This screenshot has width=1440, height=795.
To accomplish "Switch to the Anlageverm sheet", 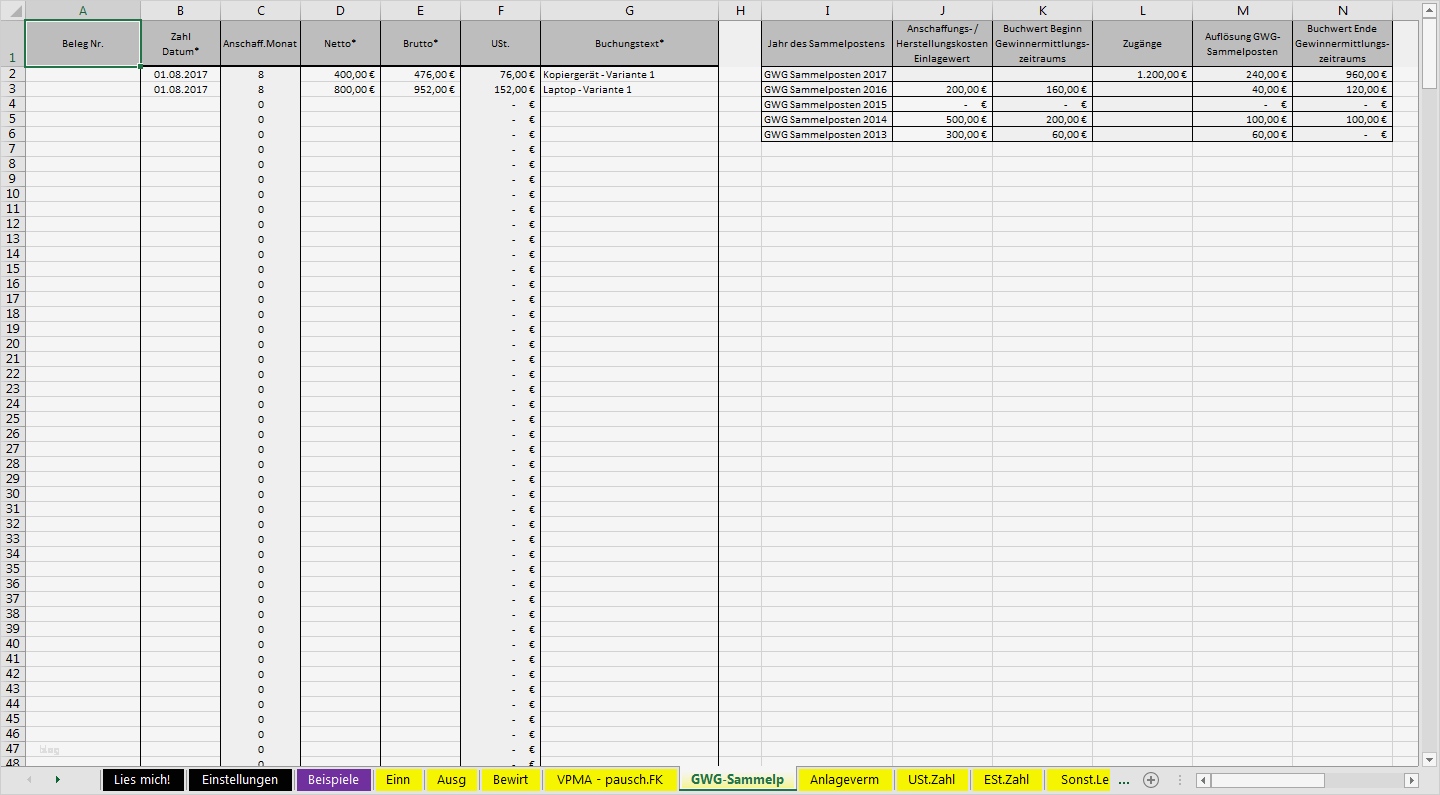I will click(x=844, y=780).
